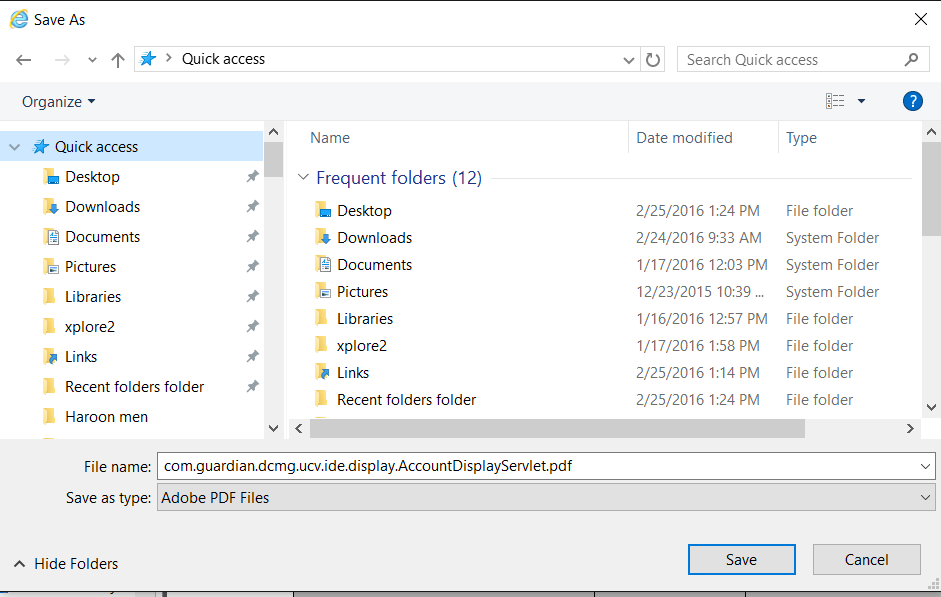
Task: Select the Pictures folder icon in sidebar
Action: point(51,266)
